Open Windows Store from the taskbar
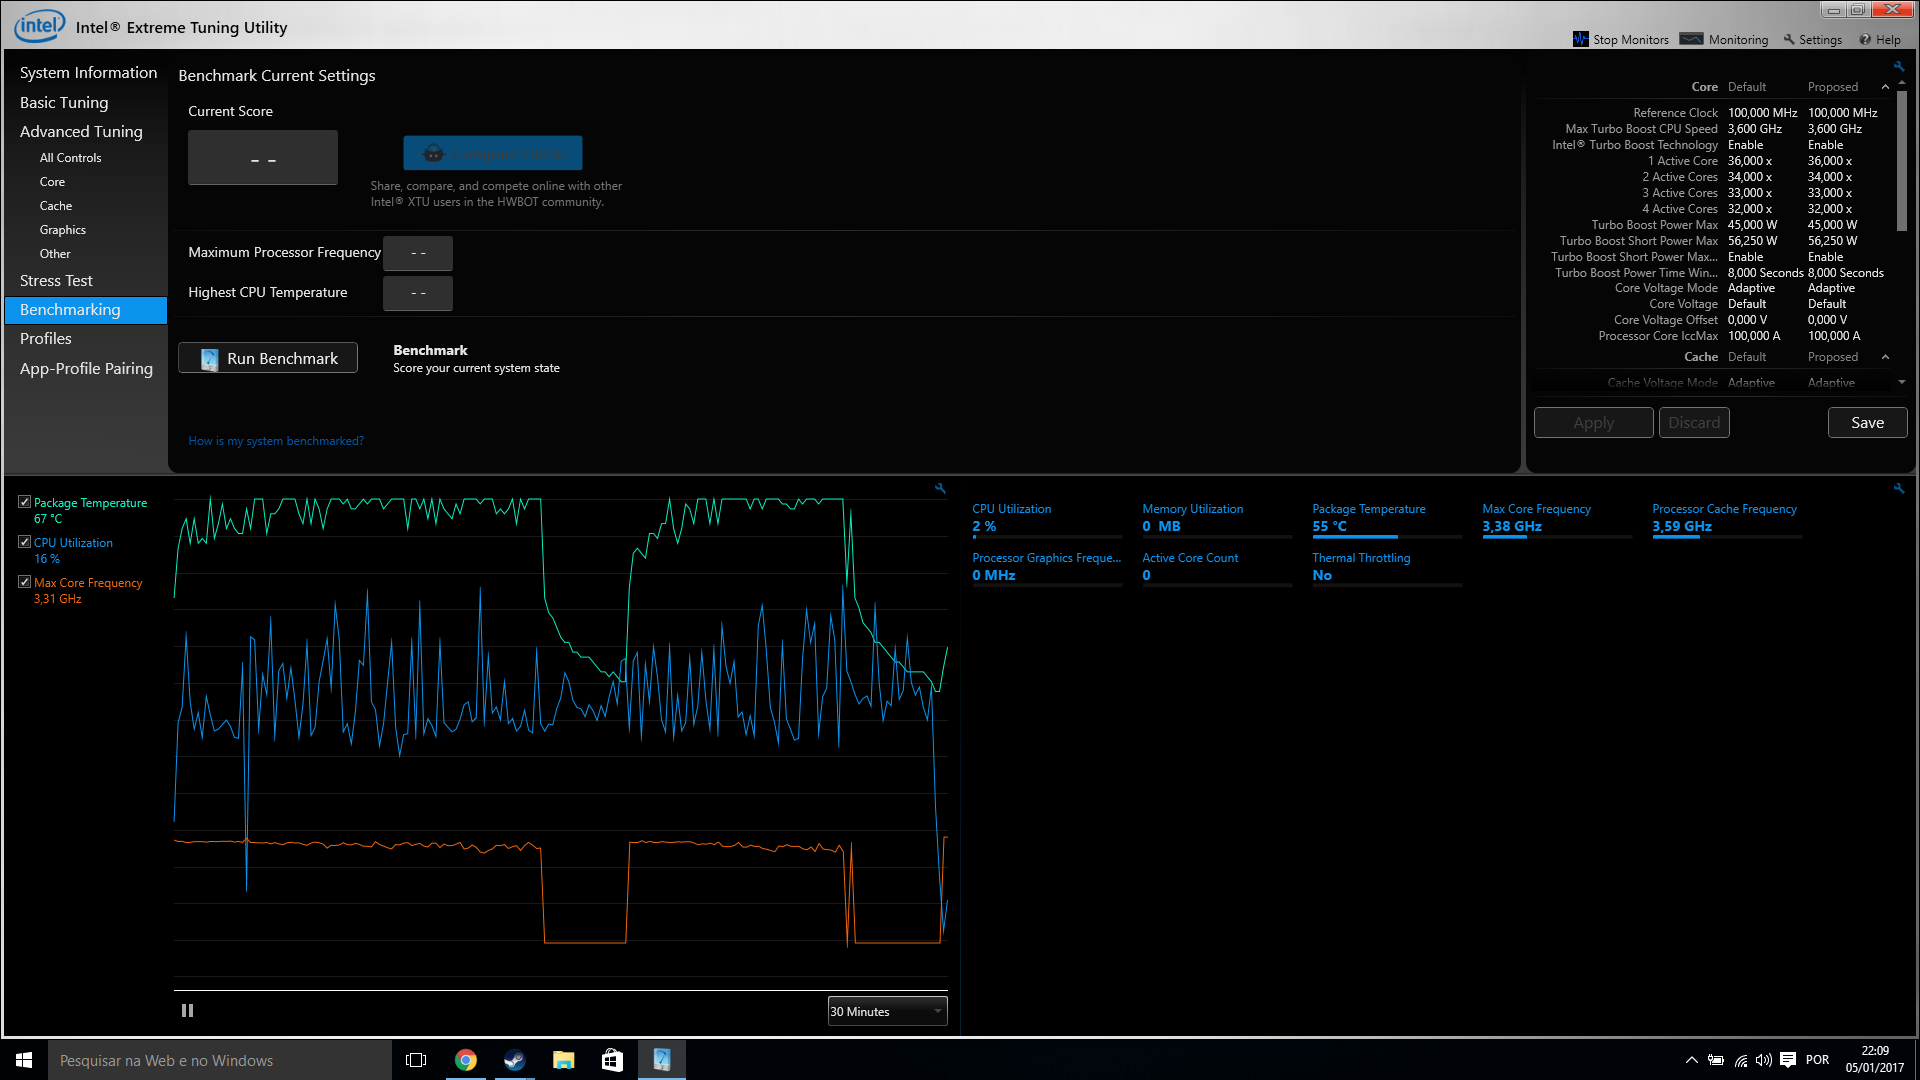The width and height of the screenshot is (1920, 1080). [x=612, y=1060]
